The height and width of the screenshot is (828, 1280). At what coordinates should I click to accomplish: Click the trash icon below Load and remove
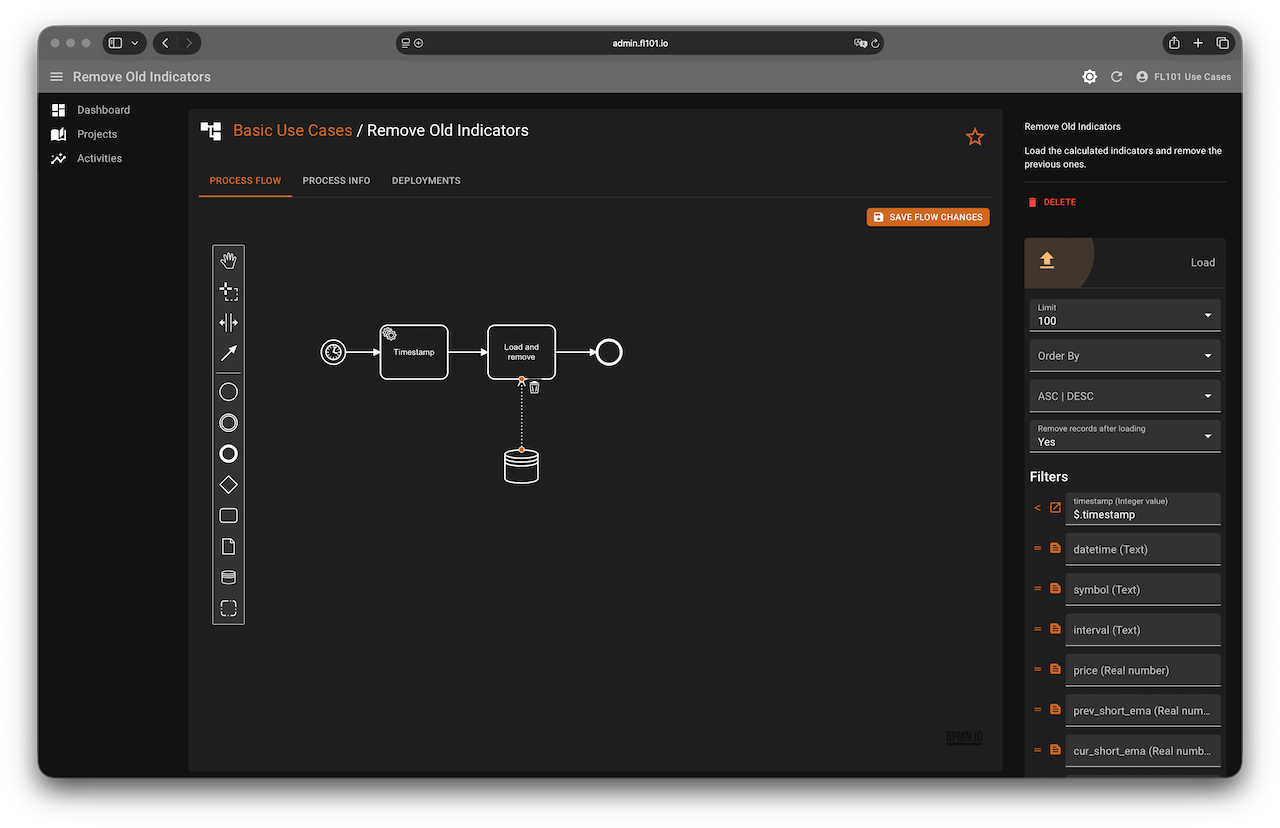coord(534,387)
